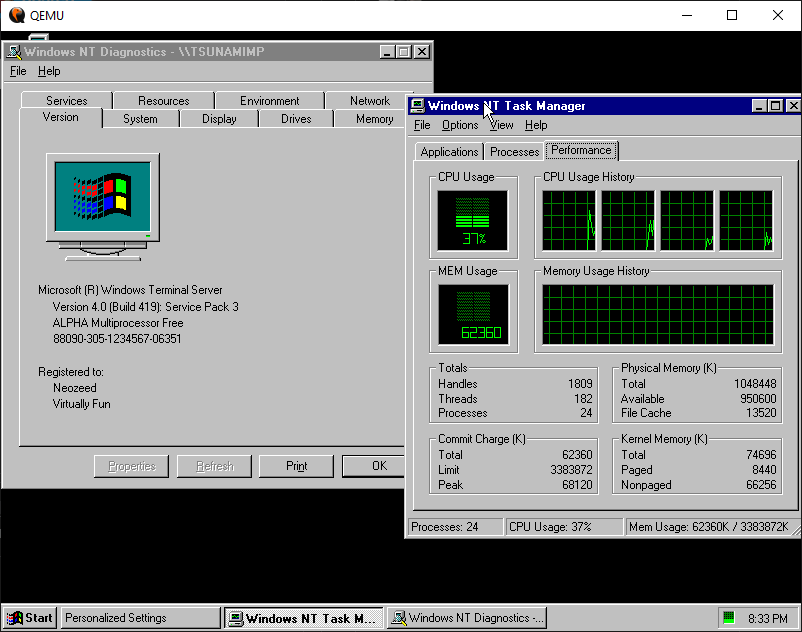Switch to the Applications tab
The height and width of the screenshot is (632, 802).
coord(449,152)
